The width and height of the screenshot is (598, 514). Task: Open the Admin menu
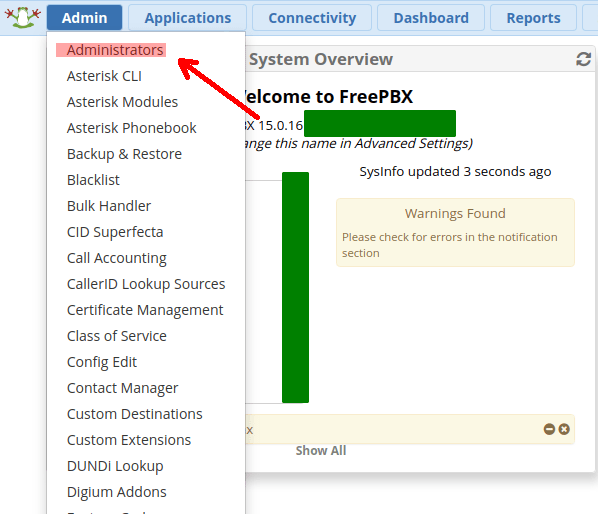pyautogui.click(x=84, y=18)
